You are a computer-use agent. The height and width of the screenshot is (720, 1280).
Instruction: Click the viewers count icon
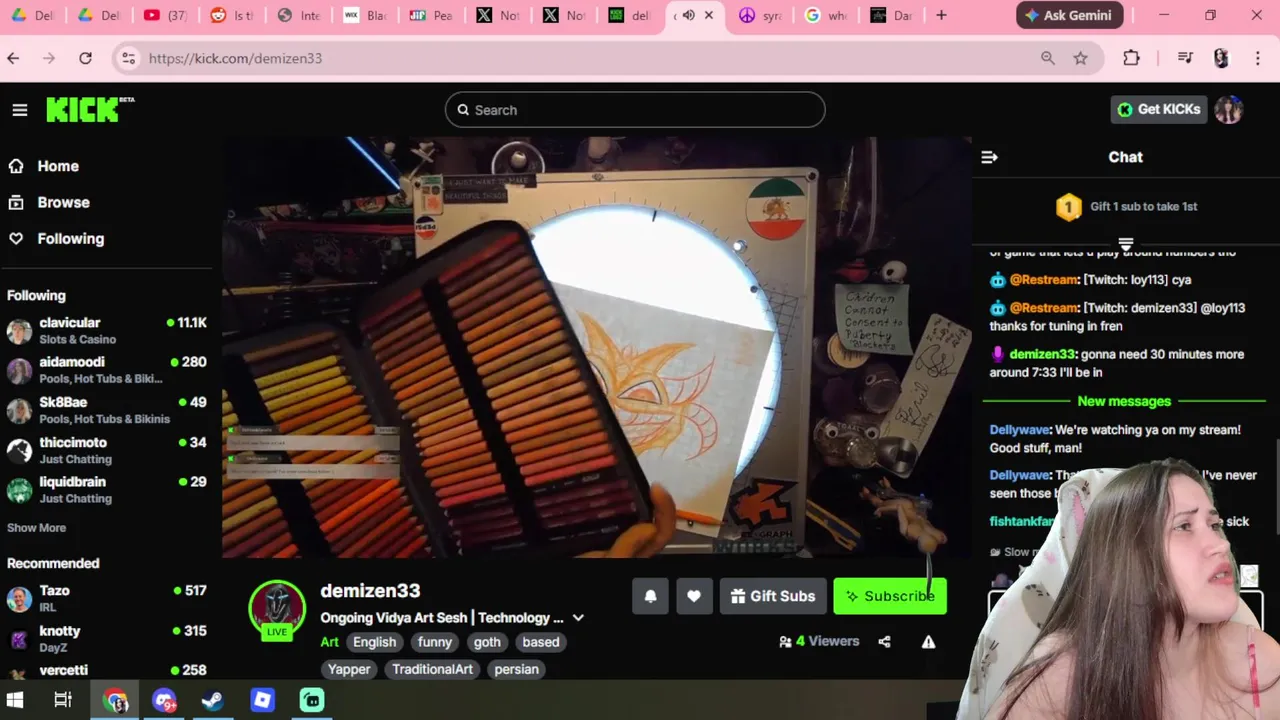(785, 642)
